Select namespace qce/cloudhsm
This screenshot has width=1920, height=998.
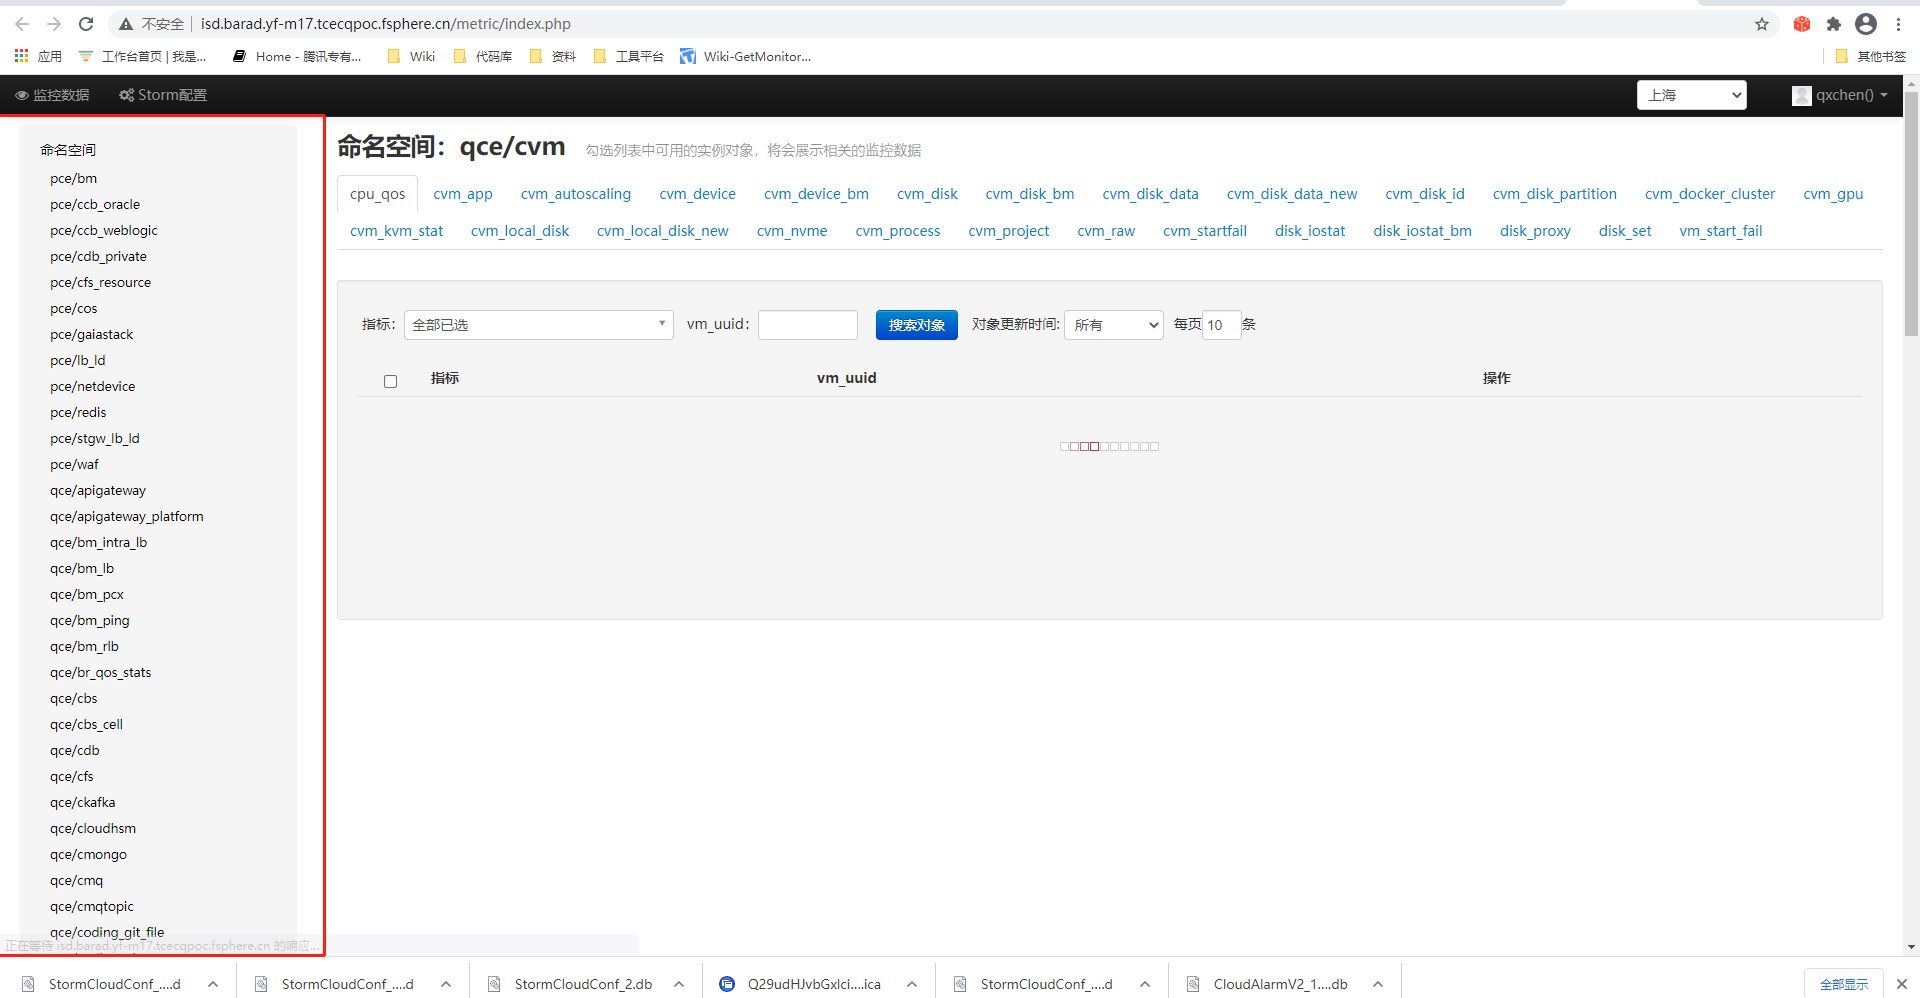[x=93, y=828]
